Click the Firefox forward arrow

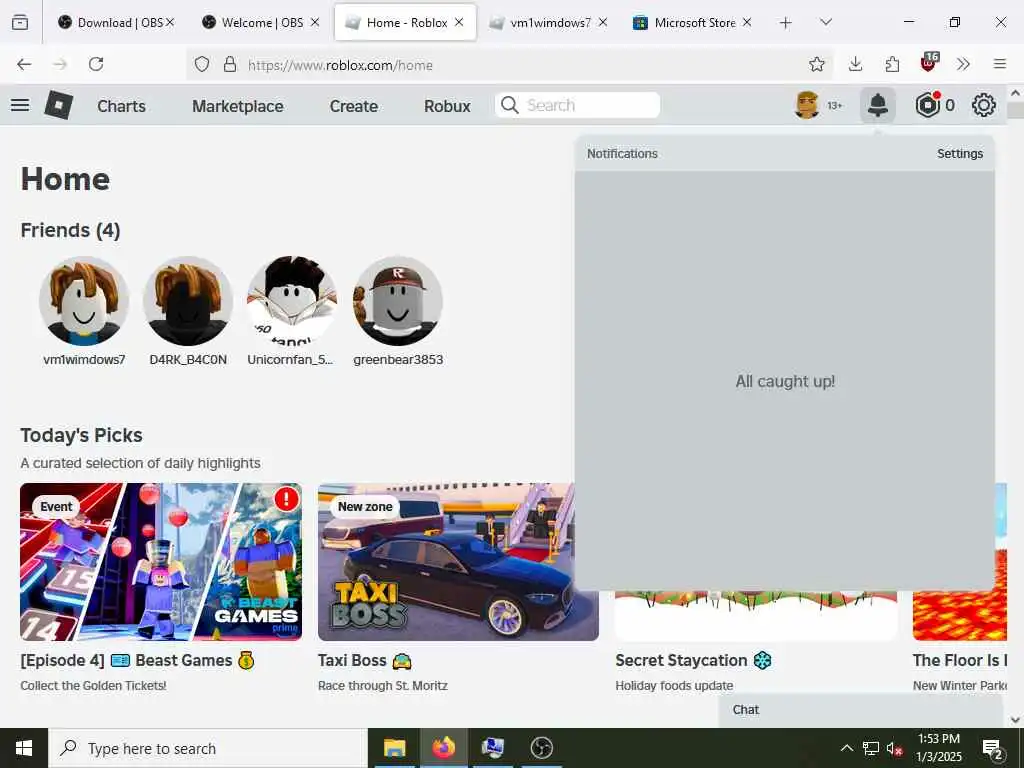(x=60, y=64)
